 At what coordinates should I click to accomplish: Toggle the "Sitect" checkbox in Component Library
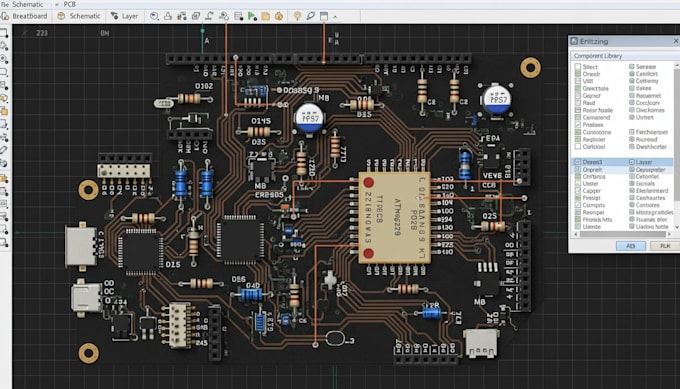click(x=578, y=67)
